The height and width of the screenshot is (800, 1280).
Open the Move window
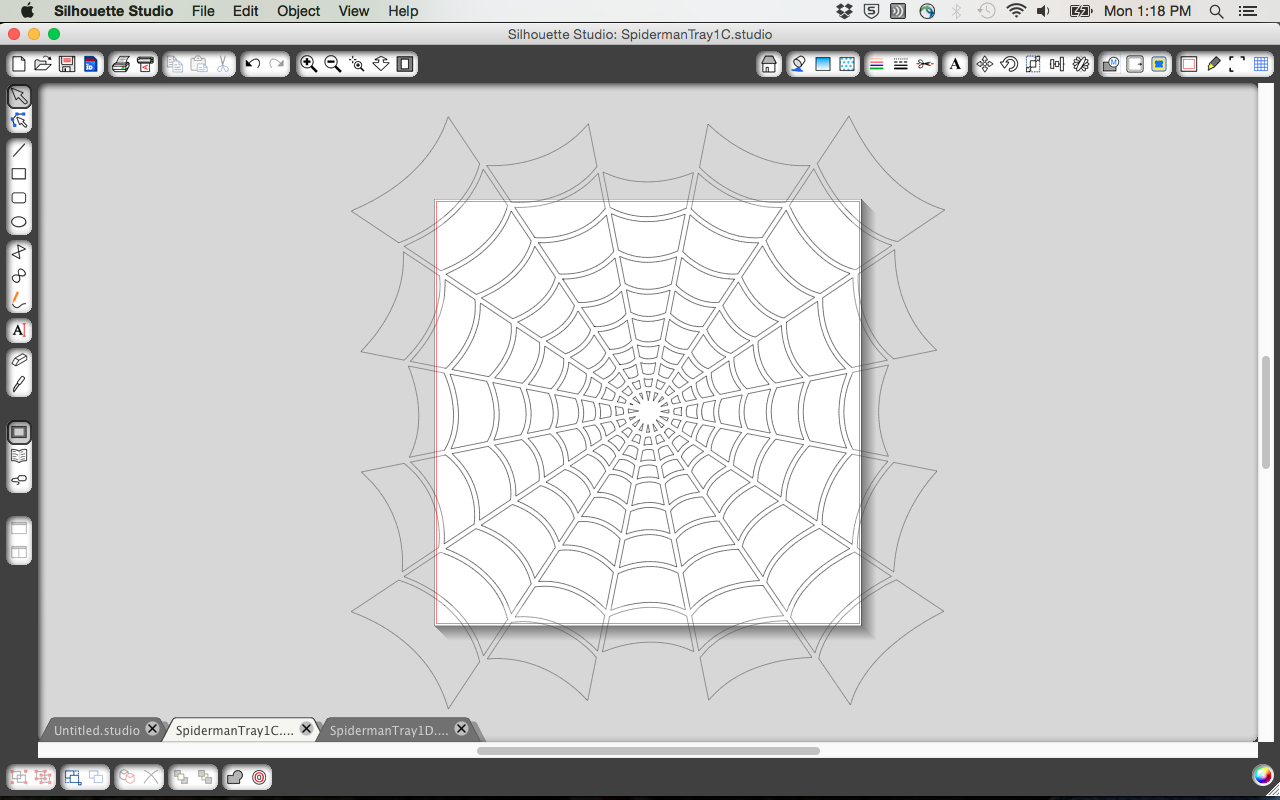tap(985, 64)
